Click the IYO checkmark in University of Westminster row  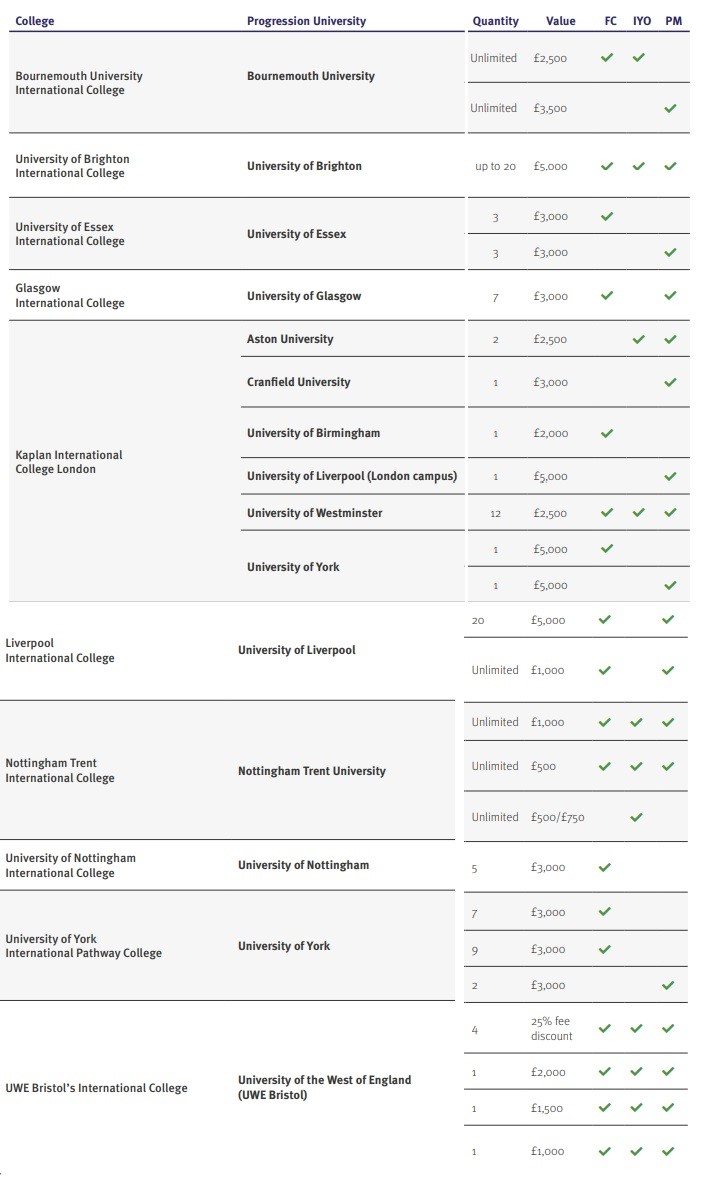pyautogui.click(x=638, y=513)
